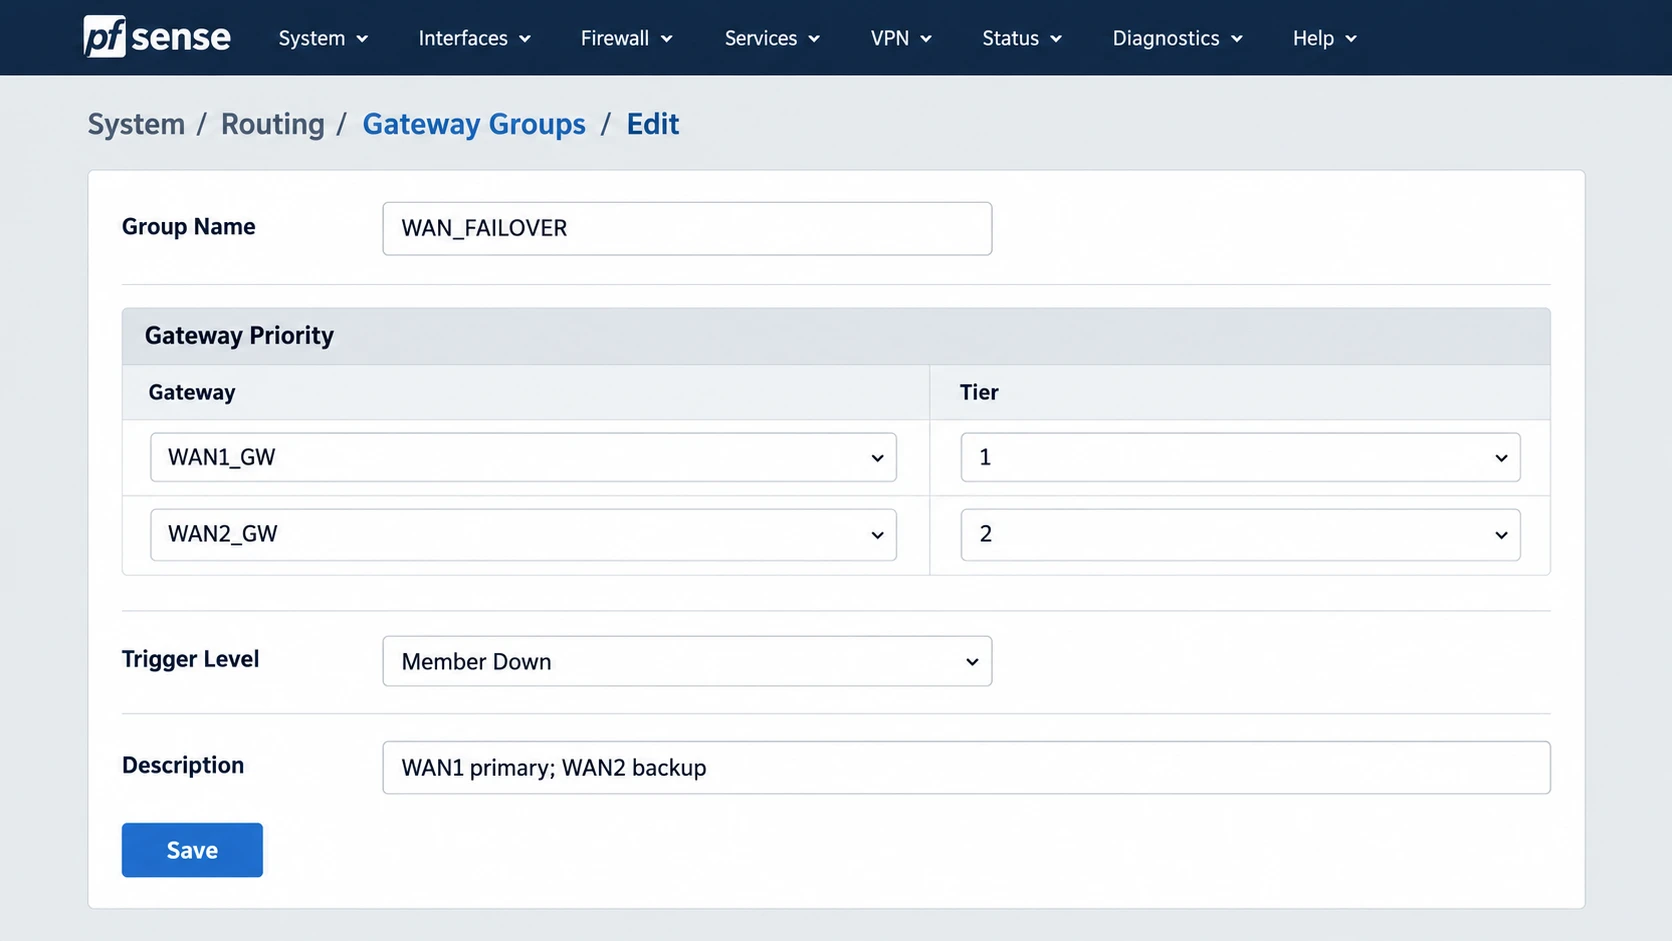Open the Tier 1 dropdown for WAN1_GW
Viewport: 1672px width, 941px height.
[1240, 457]
